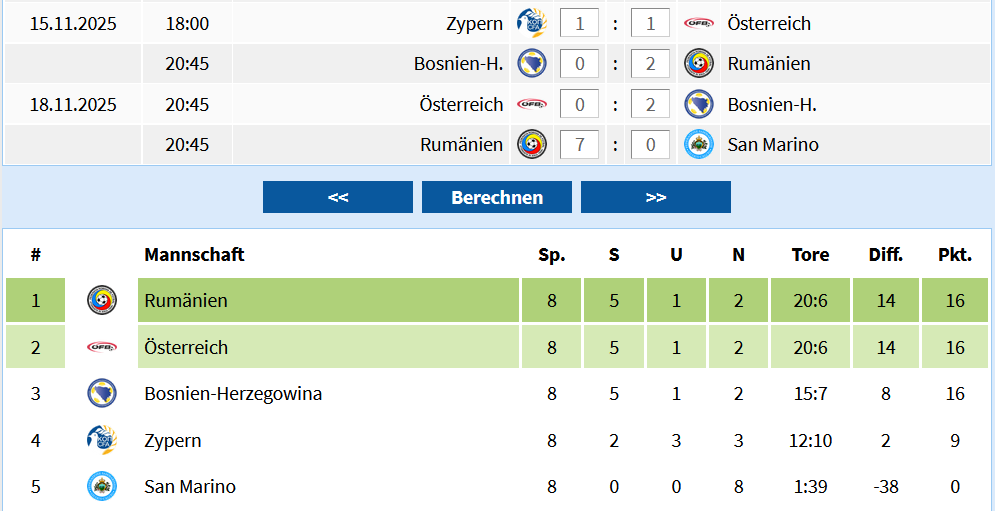
Task: Click the Pkt. column header
Action: coord(955,255)
